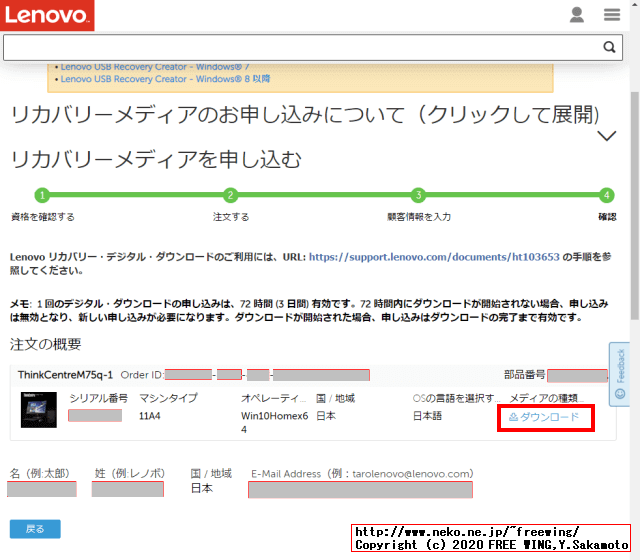Click the リカバリーメディアのお申し込みについて heading
Viewport: 640px width, 560px height.
coord(305,115)
